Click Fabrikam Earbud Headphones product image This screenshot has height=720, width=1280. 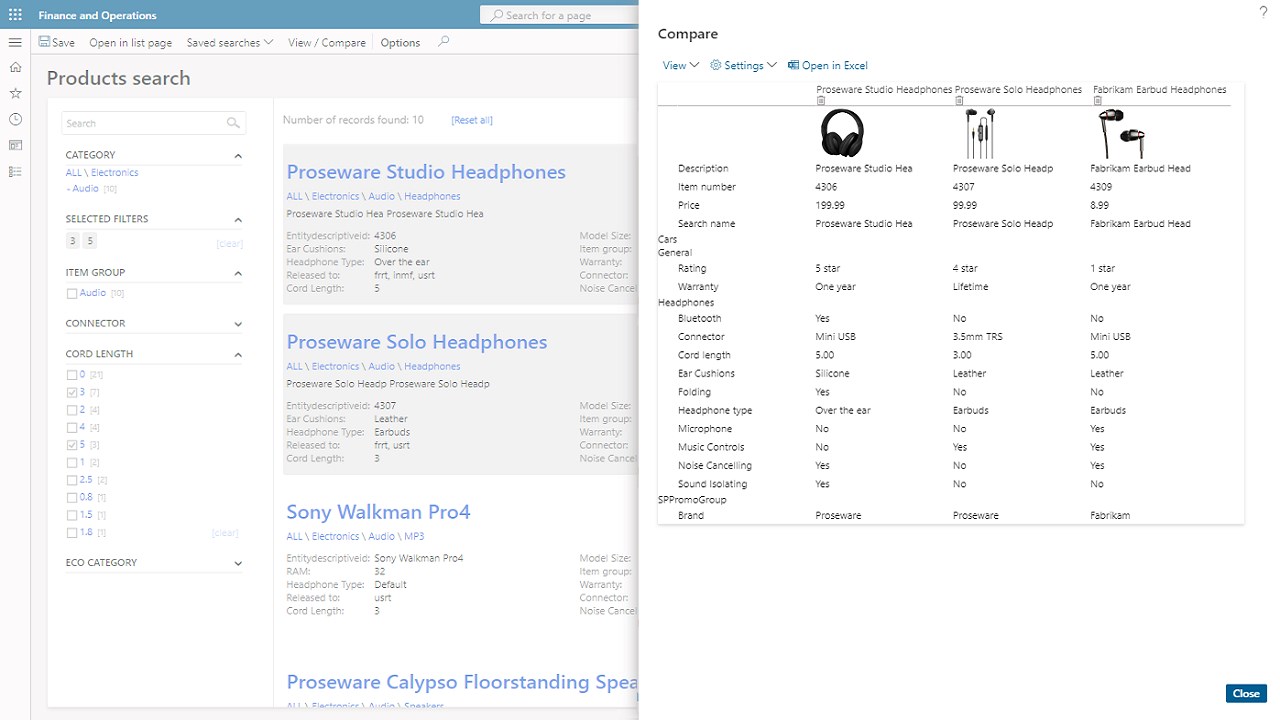click(x=1120, y=133)
